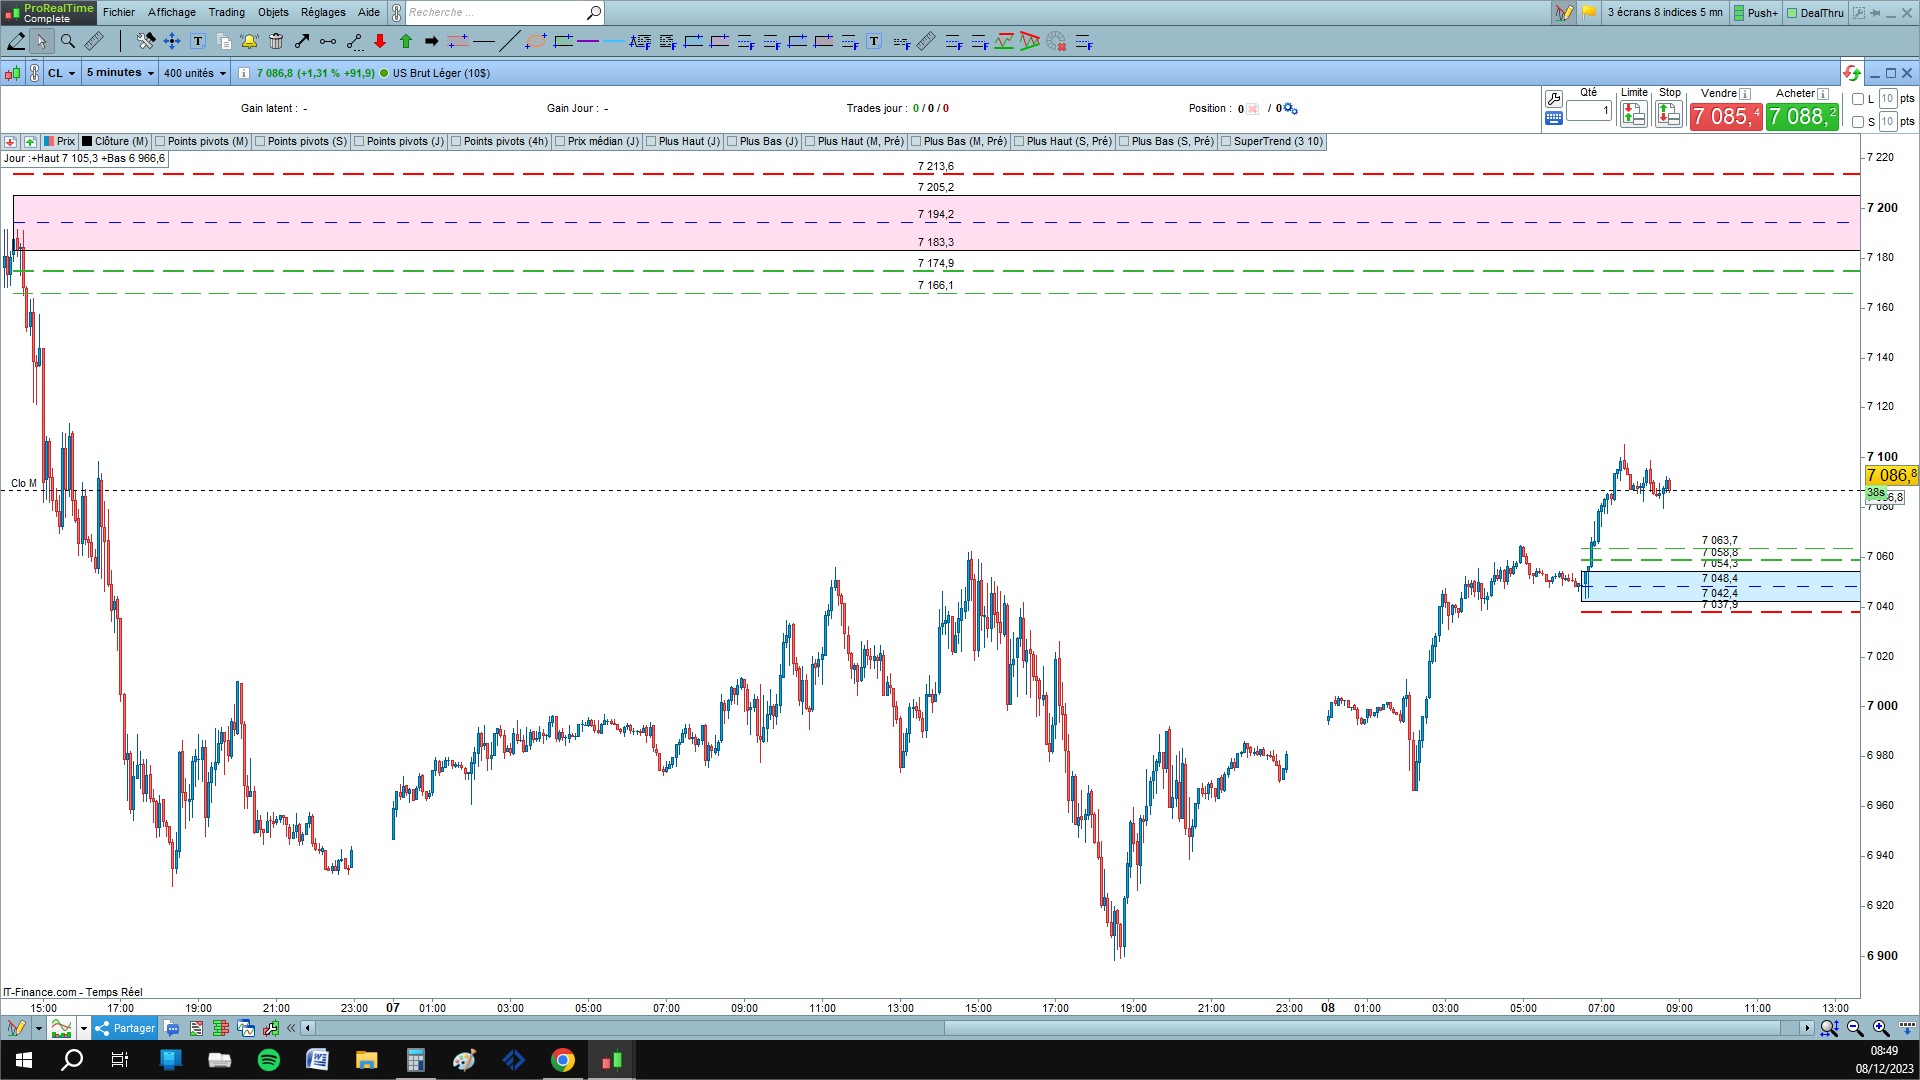Select the ellipse drawing tool

[536, 41]
